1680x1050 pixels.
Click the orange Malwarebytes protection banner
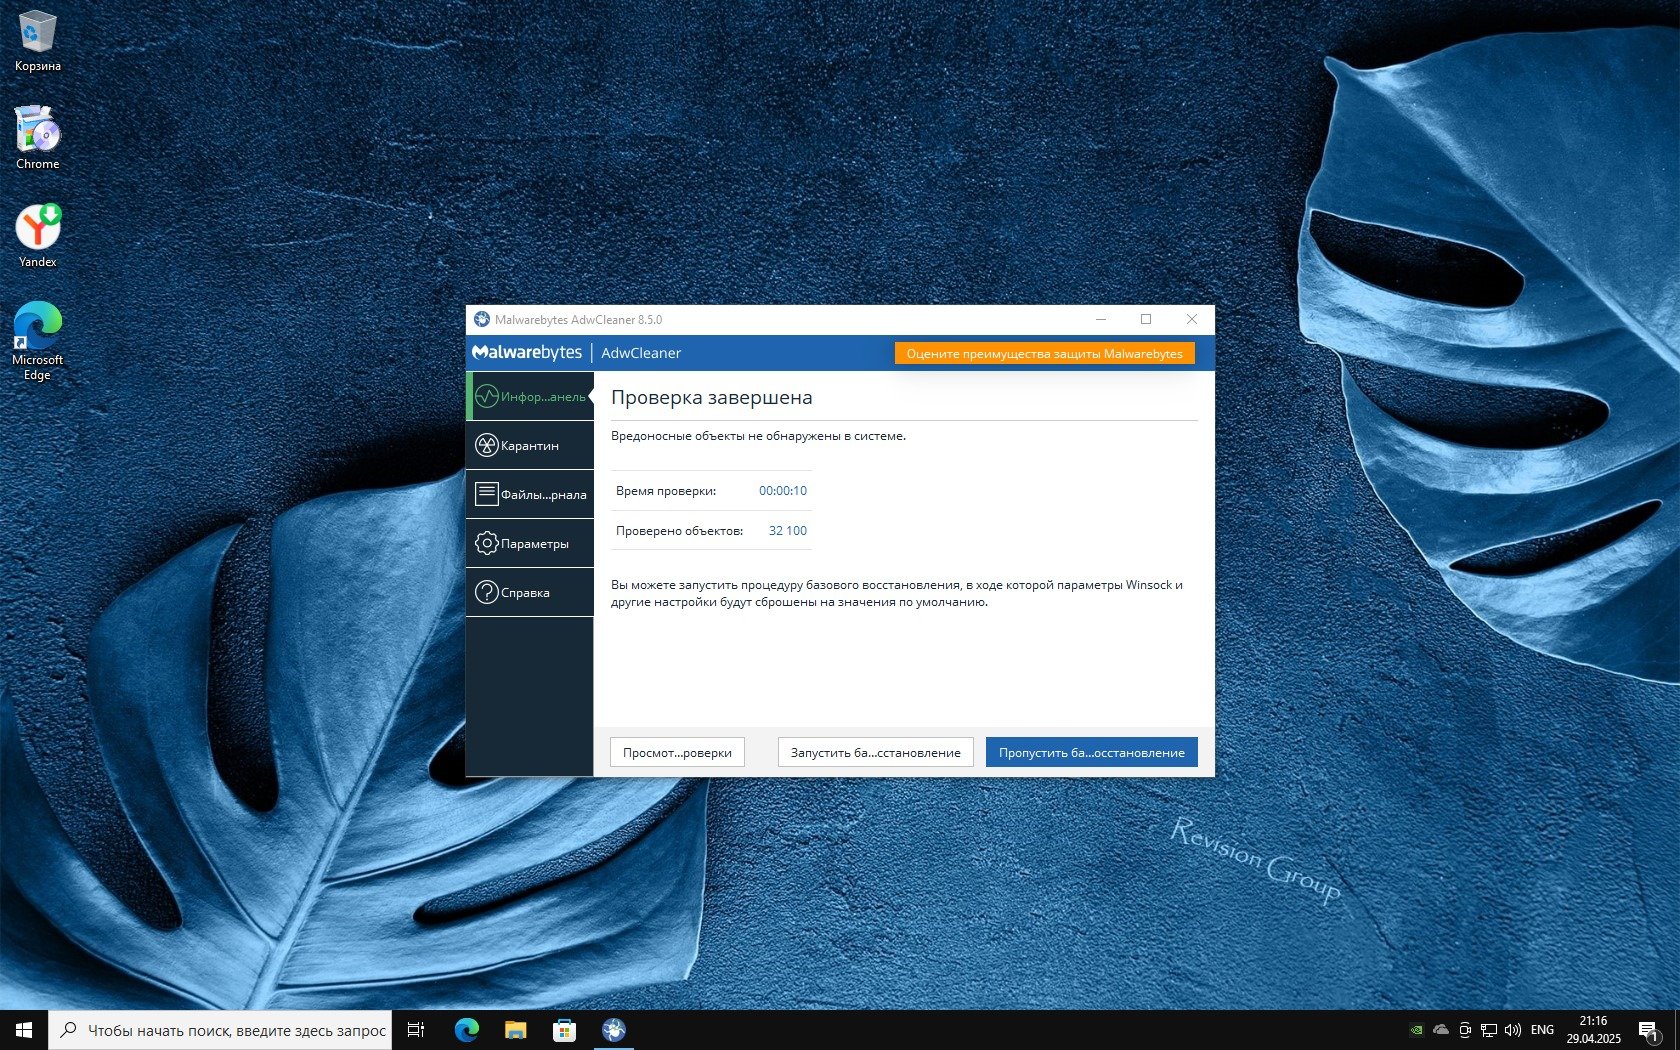[x=1044, y=354]
